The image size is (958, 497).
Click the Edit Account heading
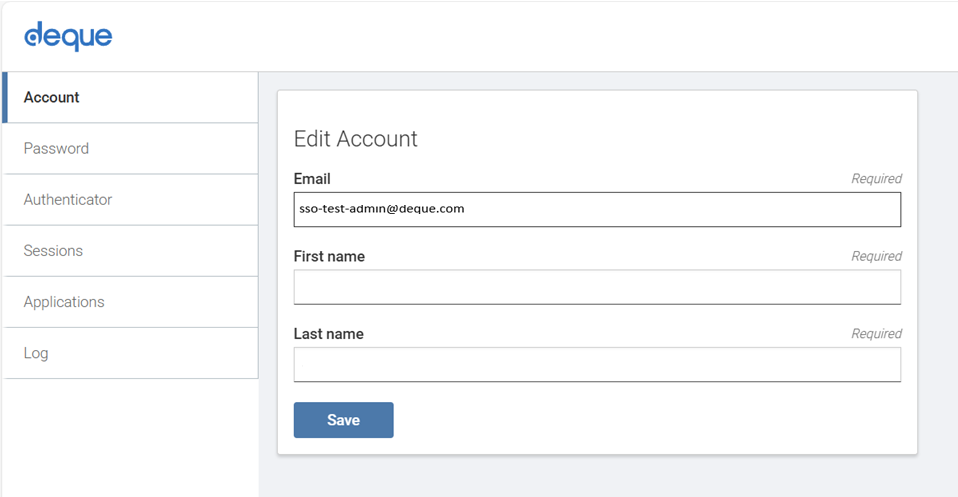pyautogui.click(x=356, y=139)
